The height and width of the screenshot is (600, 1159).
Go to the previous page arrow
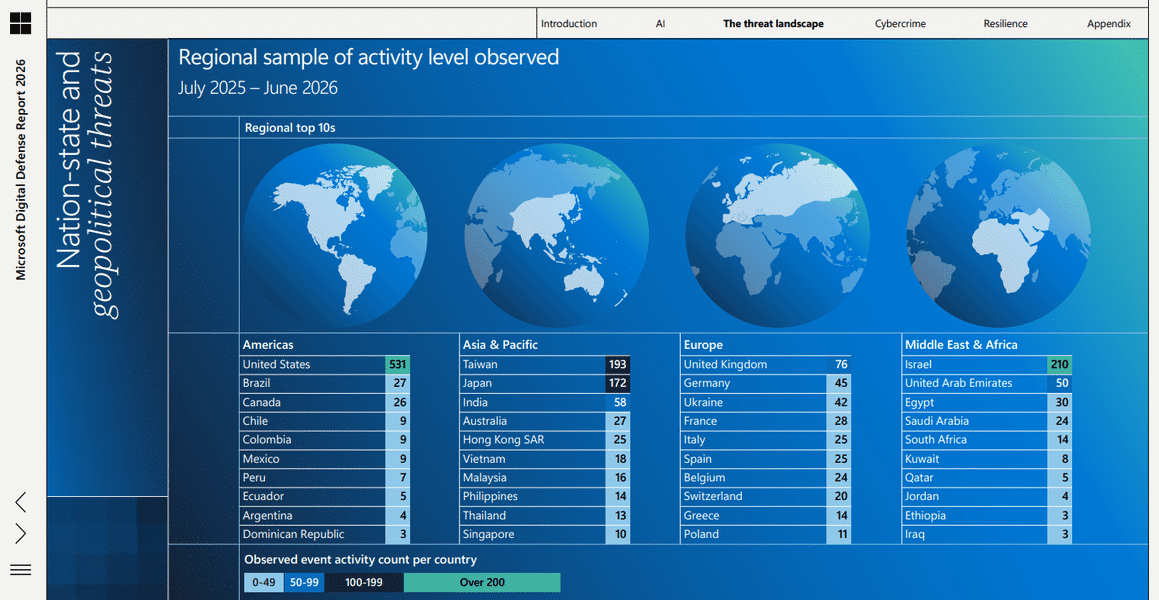21,502
